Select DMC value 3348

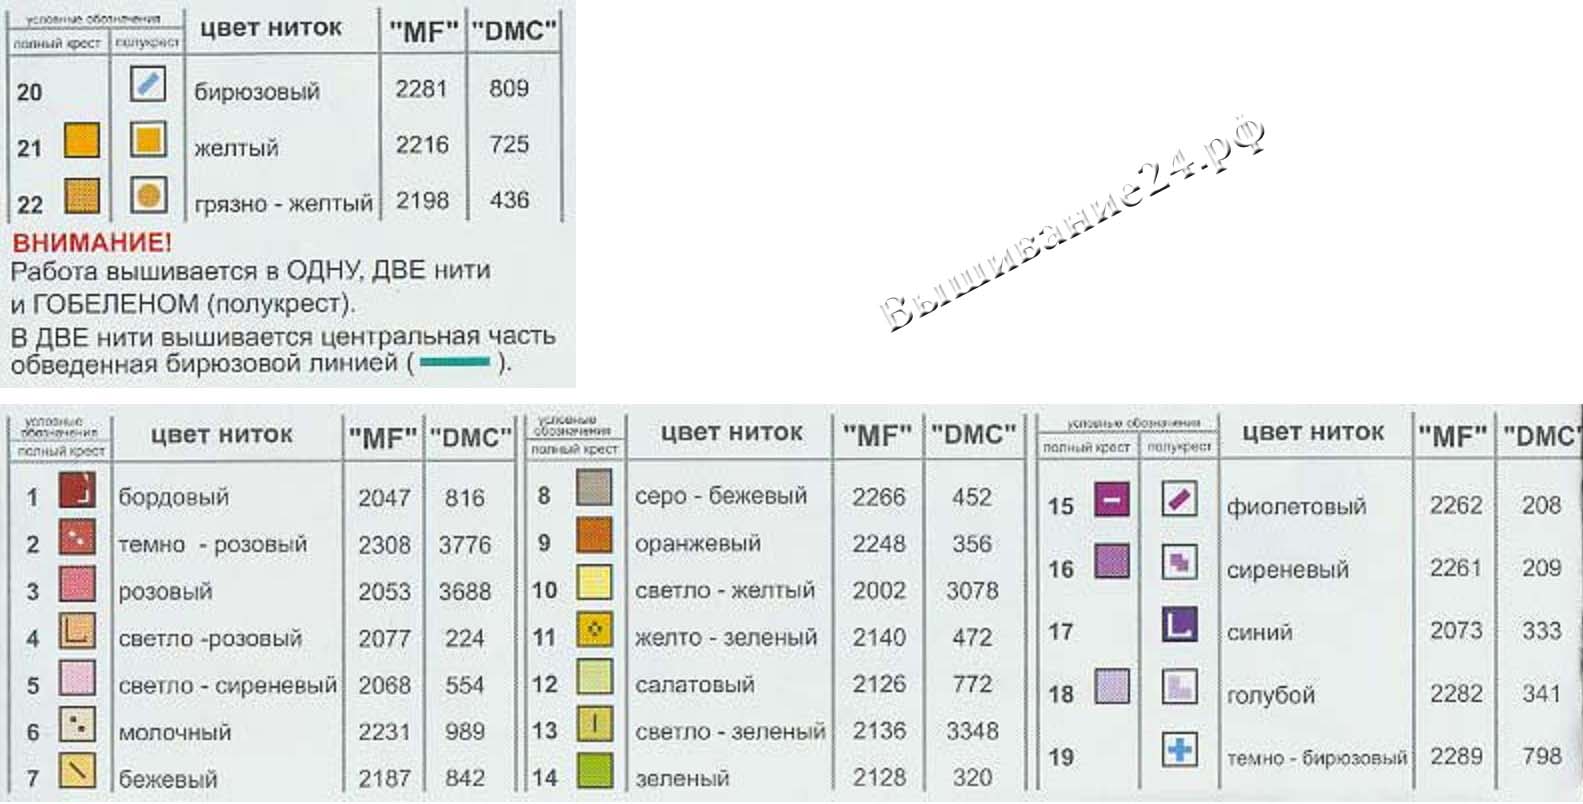pos(972,731)
